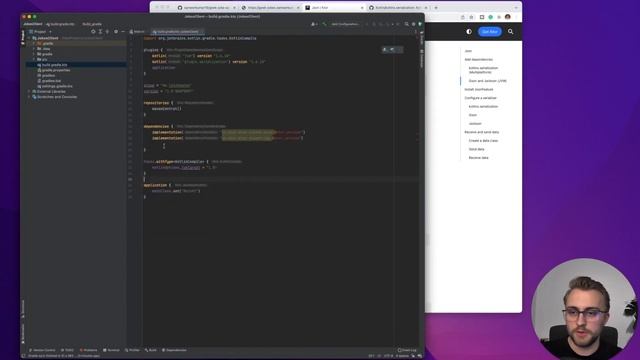Open Add Configuration dropdown in IDE
640x360 pixels.
[345, 24]
